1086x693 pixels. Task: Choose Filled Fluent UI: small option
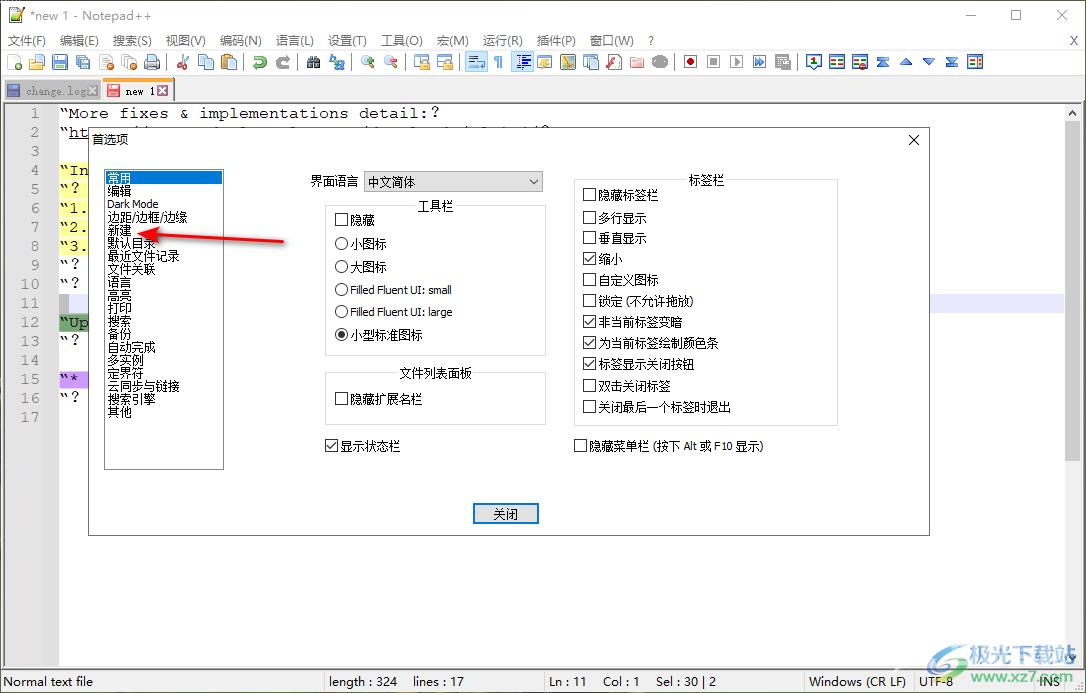tap(341, 289)
